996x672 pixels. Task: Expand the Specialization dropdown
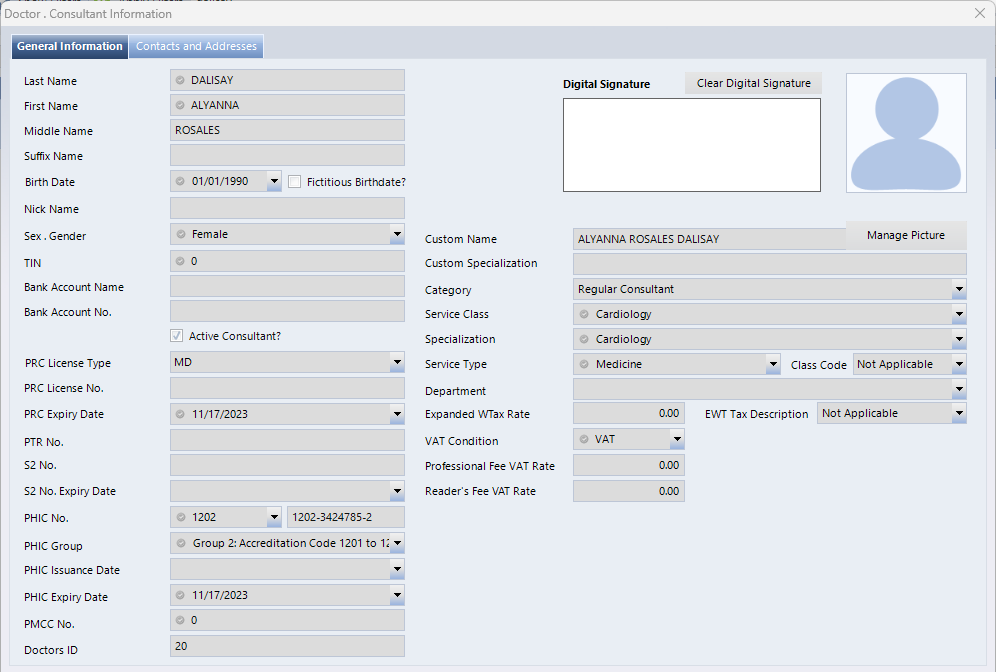click(959, 339)
